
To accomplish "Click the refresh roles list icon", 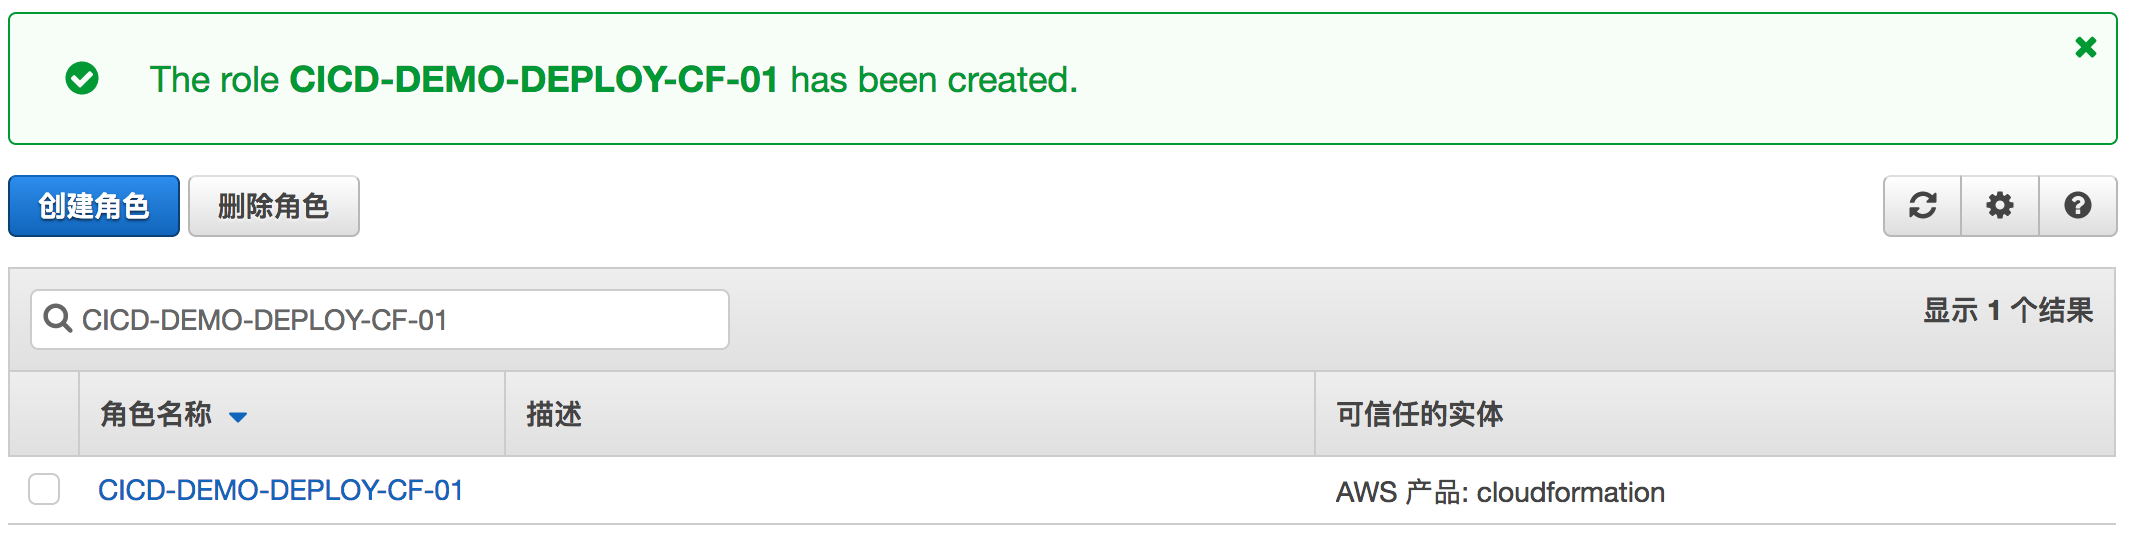I will point(1922,206).
